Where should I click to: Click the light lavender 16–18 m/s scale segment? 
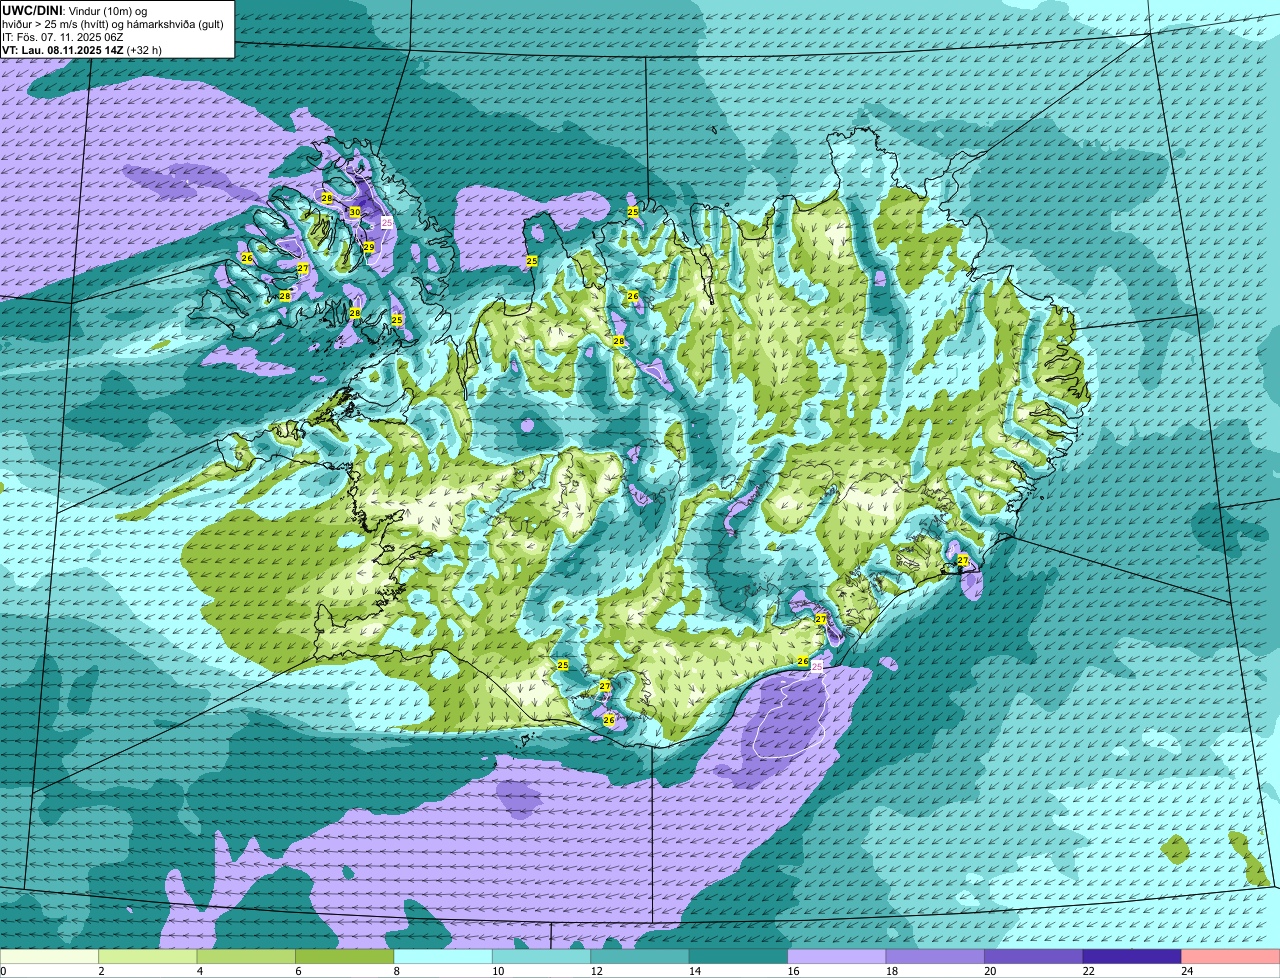[837, 956]
